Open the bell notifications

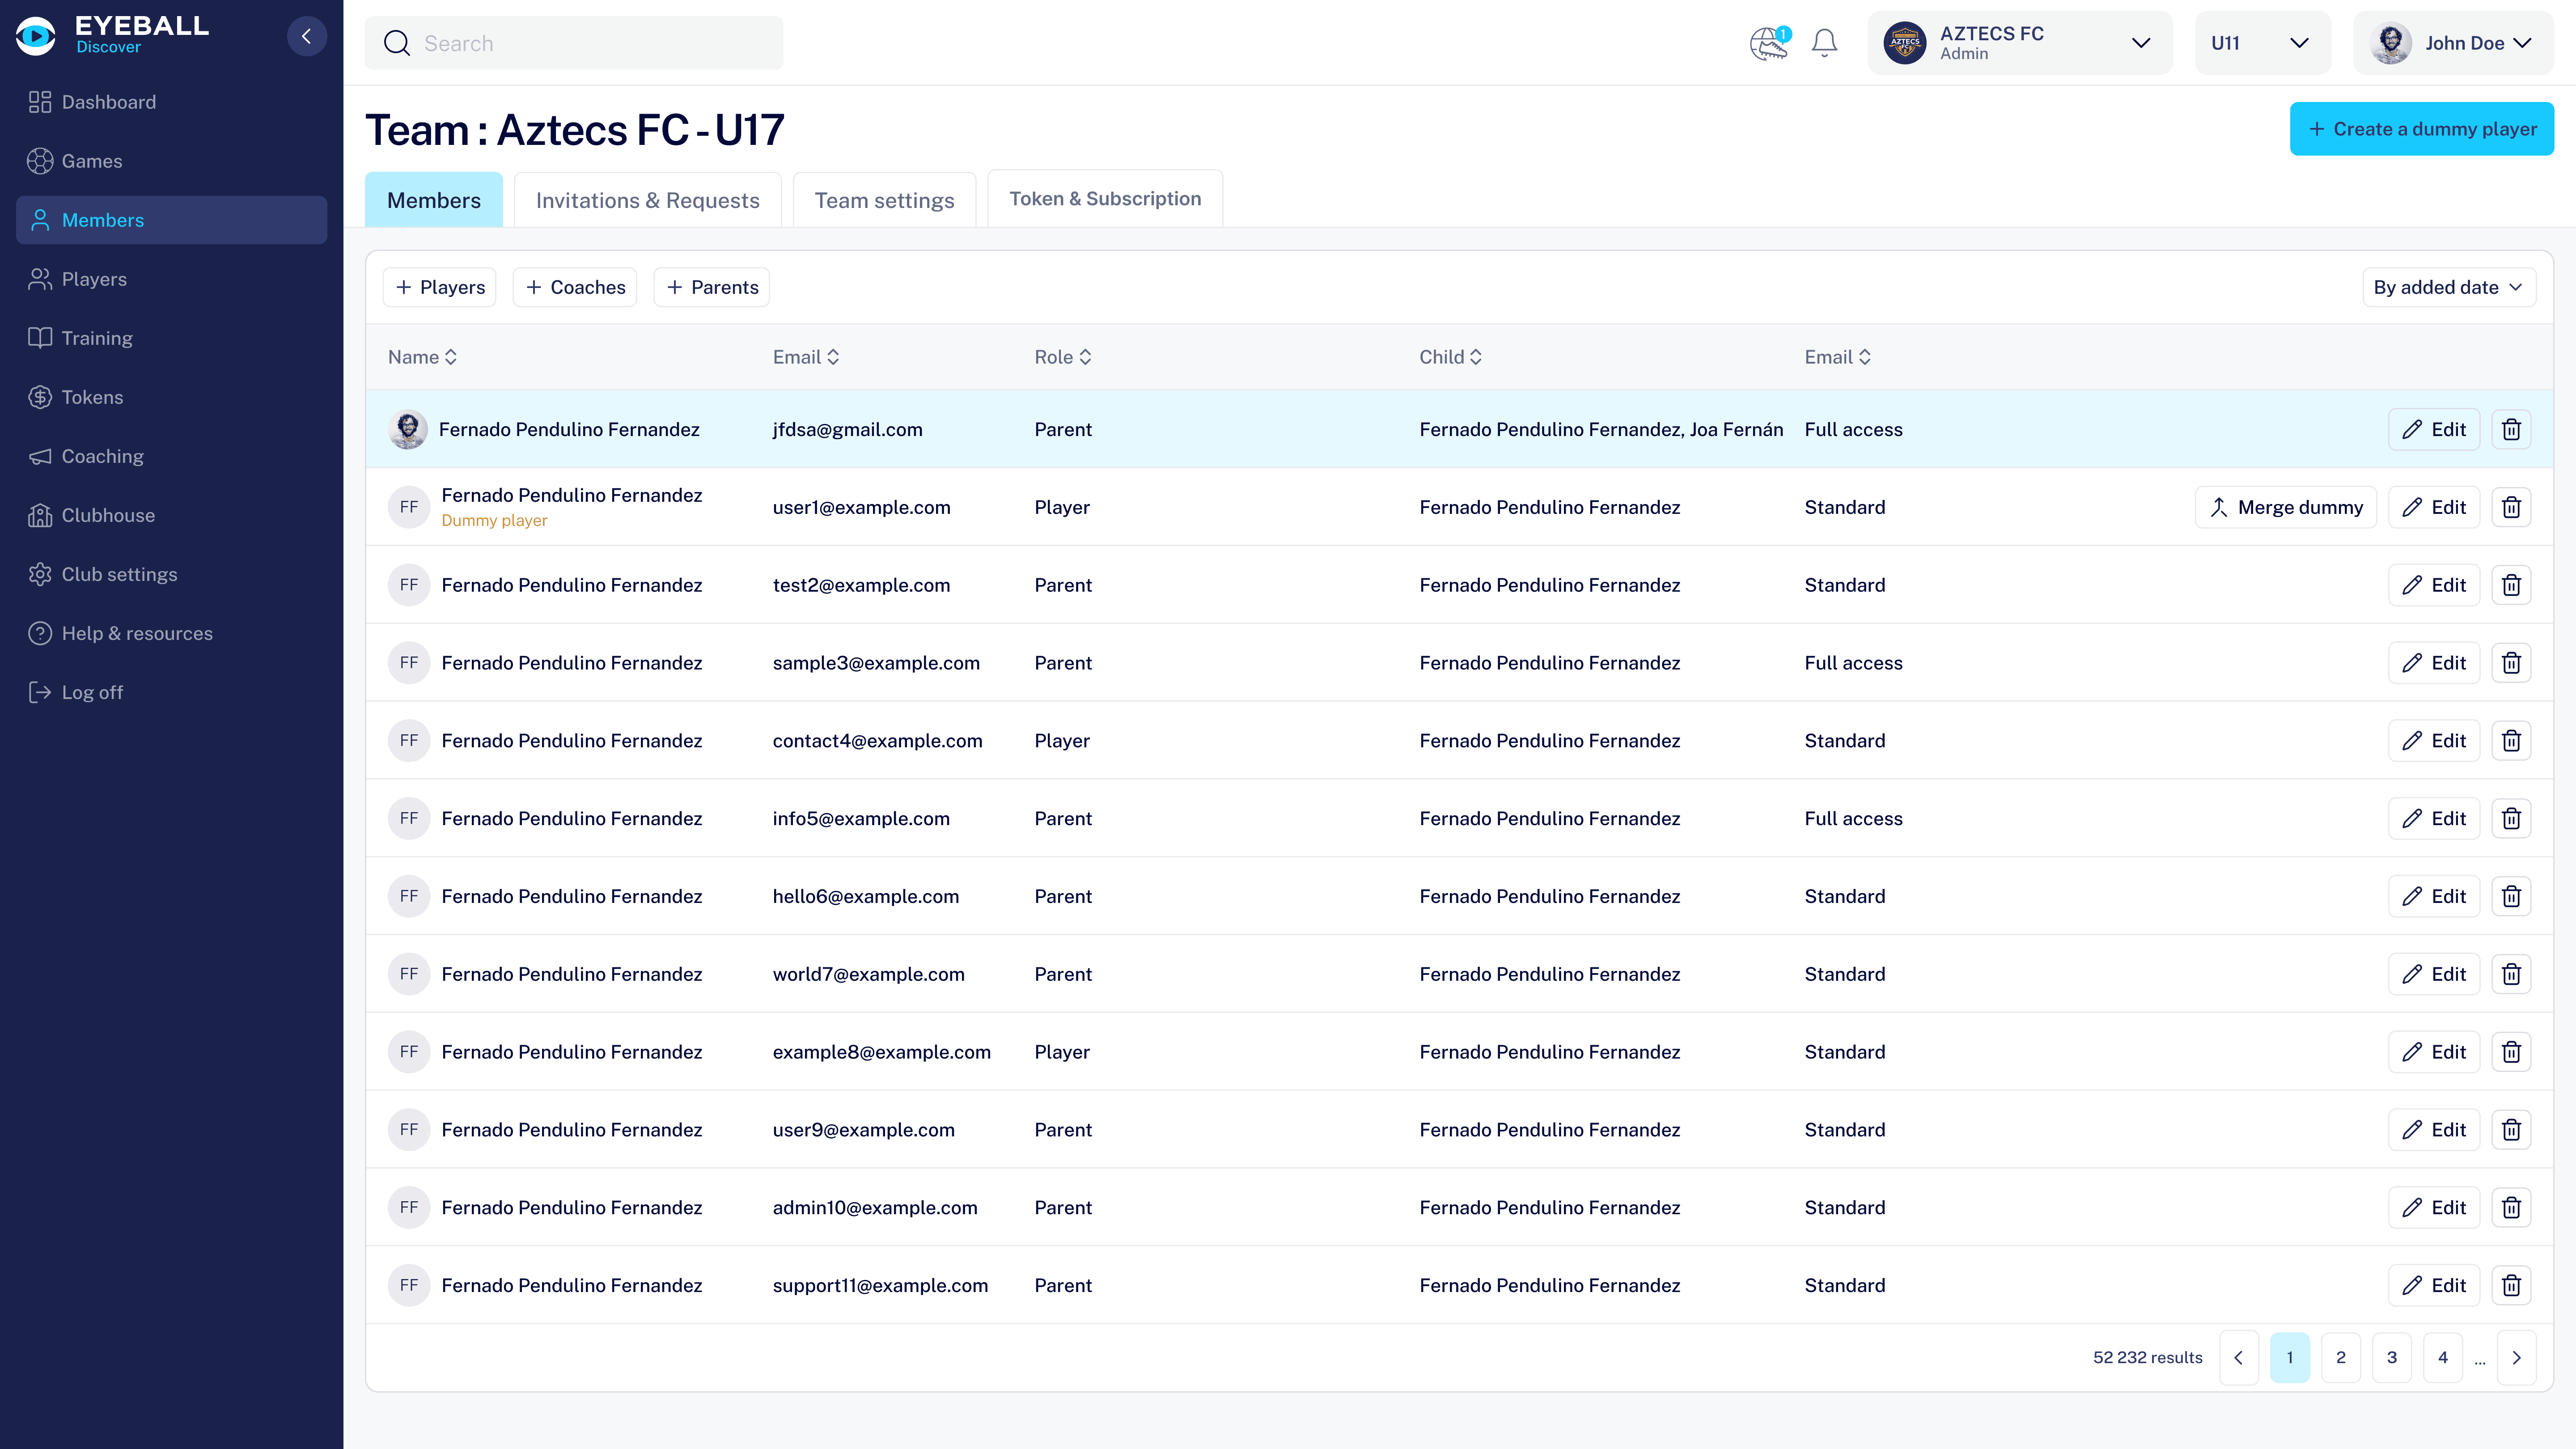click(1824, 43)
